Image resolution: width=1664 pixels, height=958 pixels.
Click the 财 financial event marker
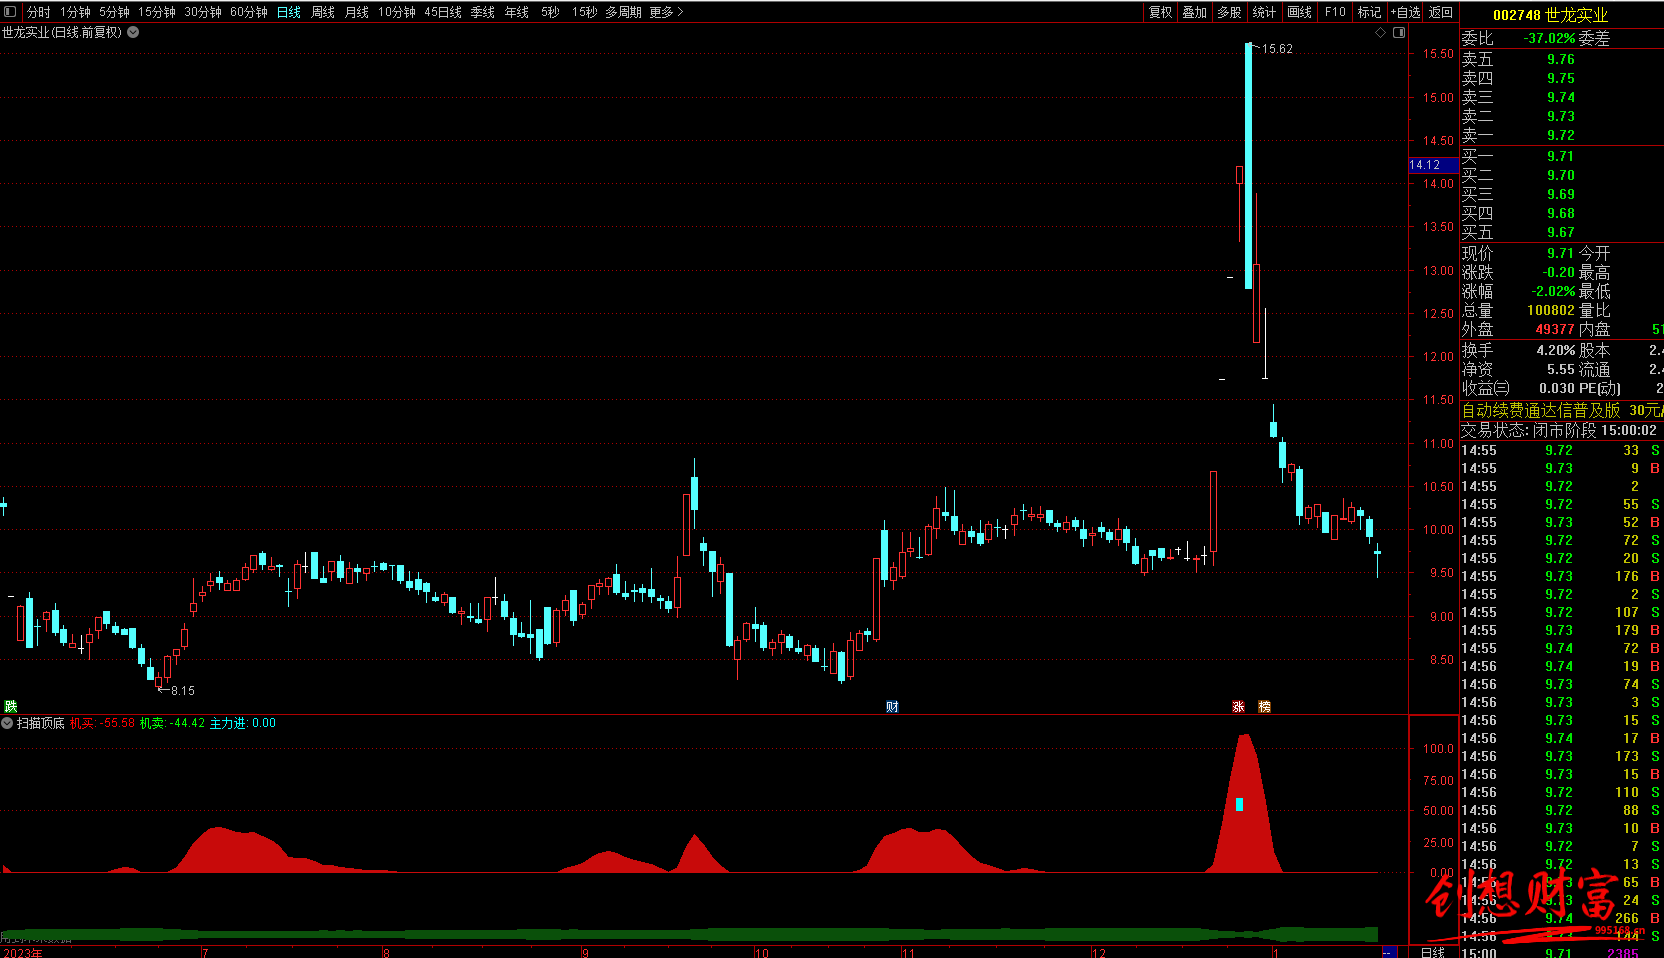pos(892,706)
